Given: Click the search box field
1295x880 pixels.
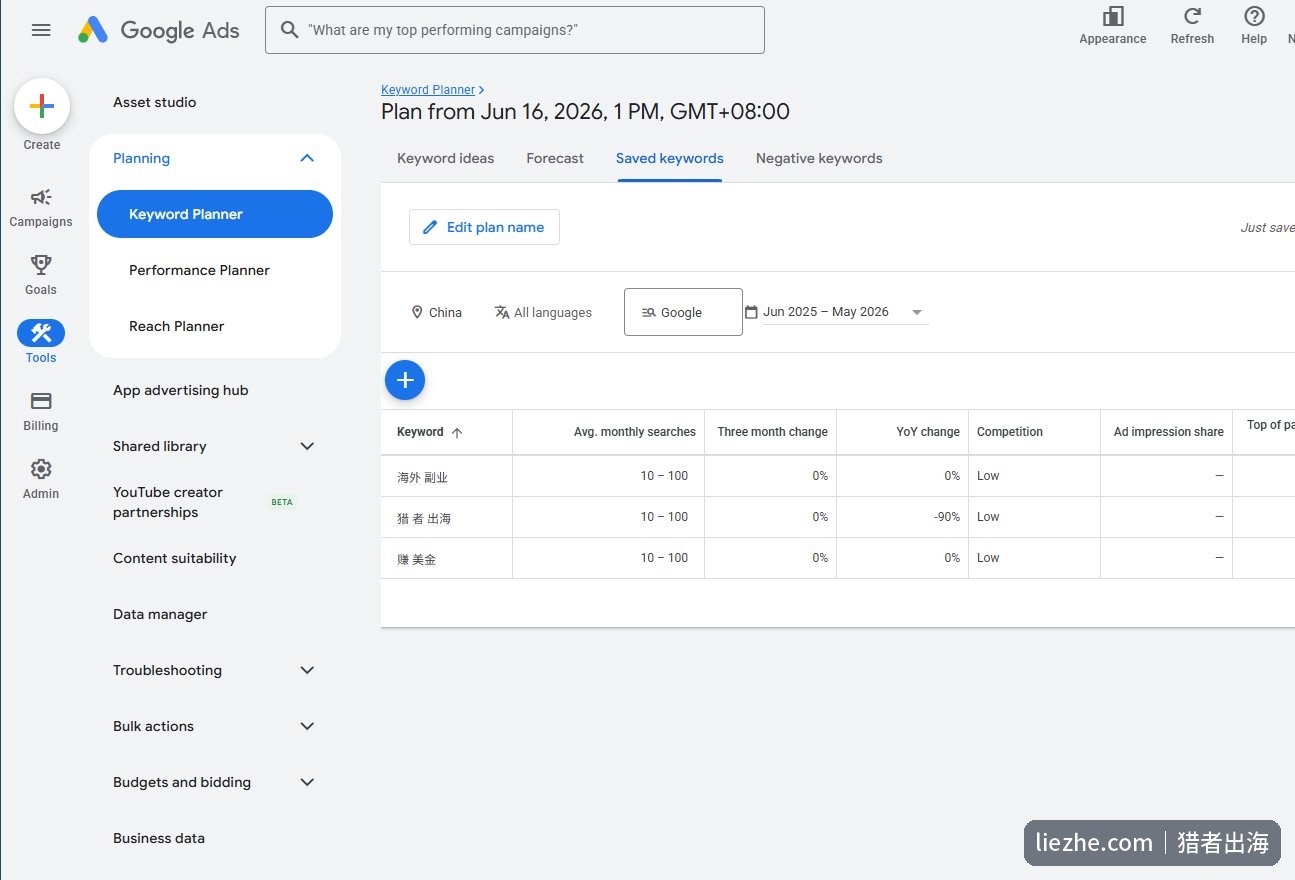Looking at the screenshot, I should pyautogui.click(x=515, y=30).
